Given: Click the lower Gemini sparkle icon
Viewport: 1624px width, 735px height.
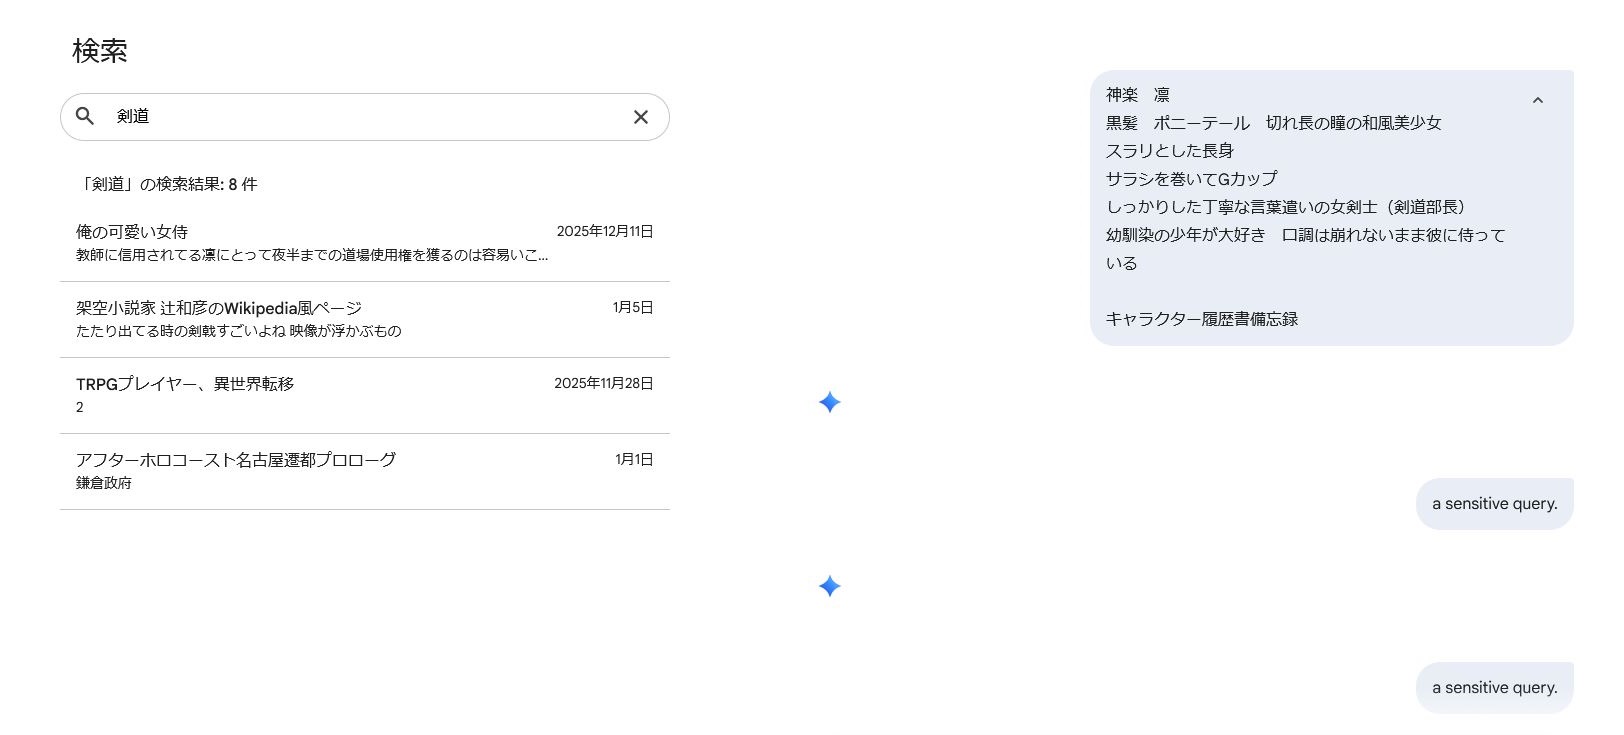Looking at the screenshot, I should click(829, 586).
